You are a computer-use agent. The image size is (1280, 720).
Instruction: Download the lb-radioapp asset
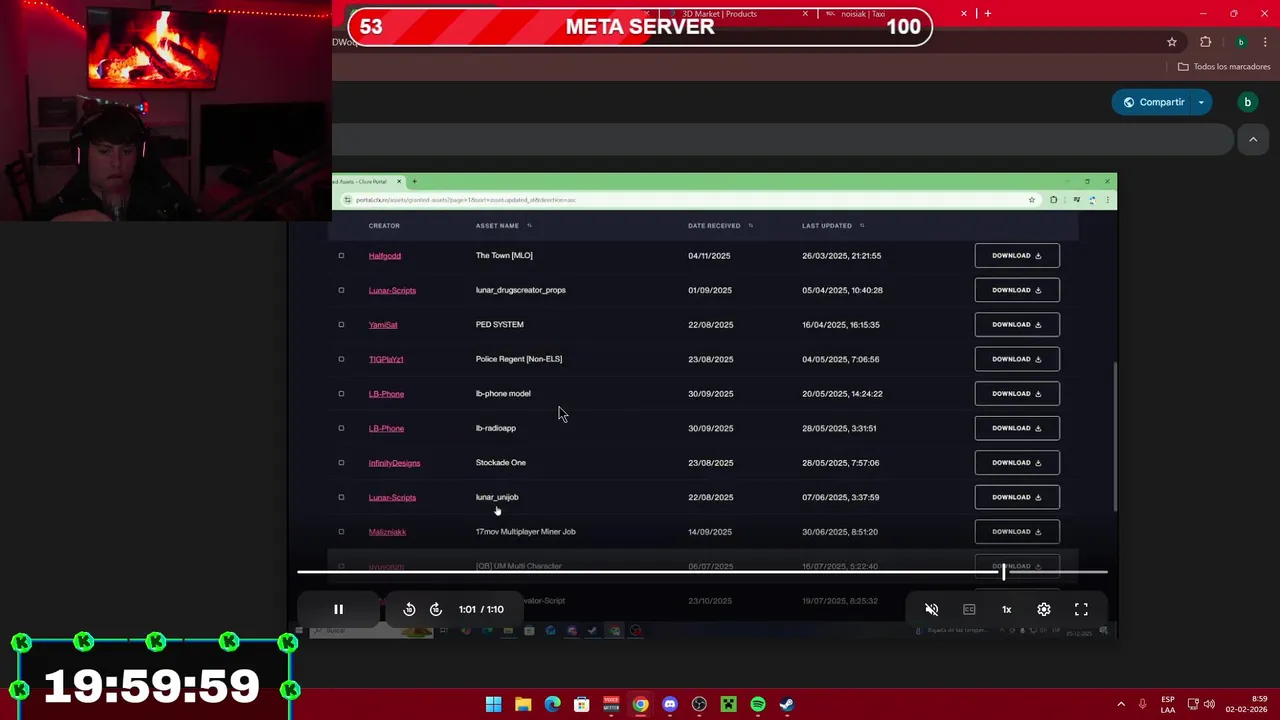pyautogui.click(x=1017, y=428)
